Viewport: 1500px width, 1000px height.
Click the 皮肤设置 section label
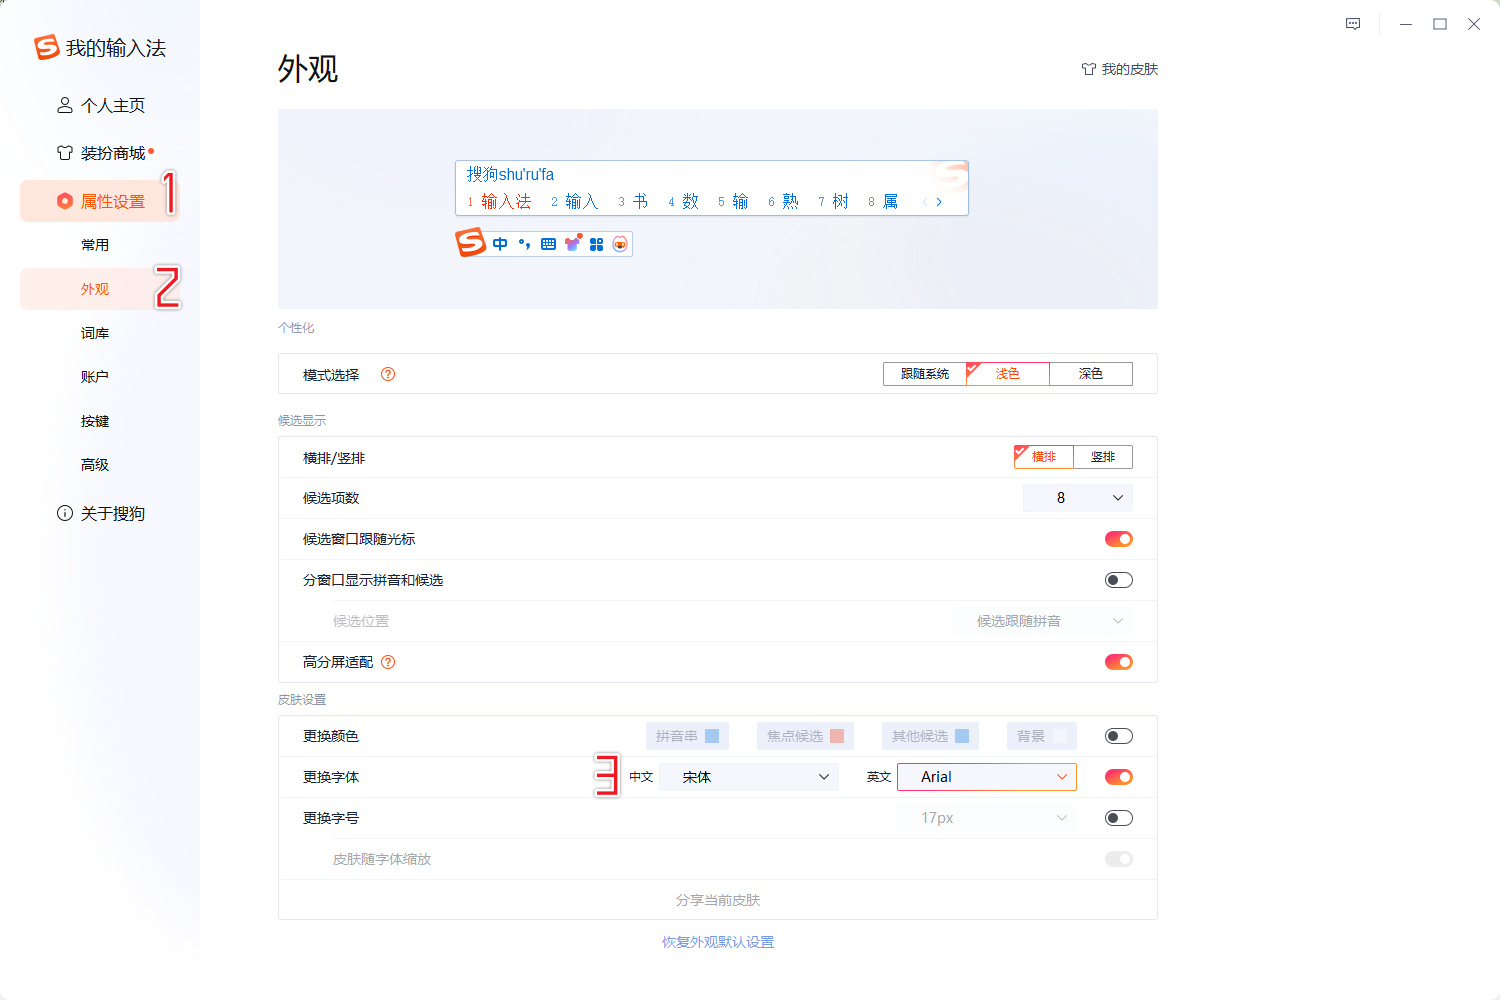coord(302,700)
